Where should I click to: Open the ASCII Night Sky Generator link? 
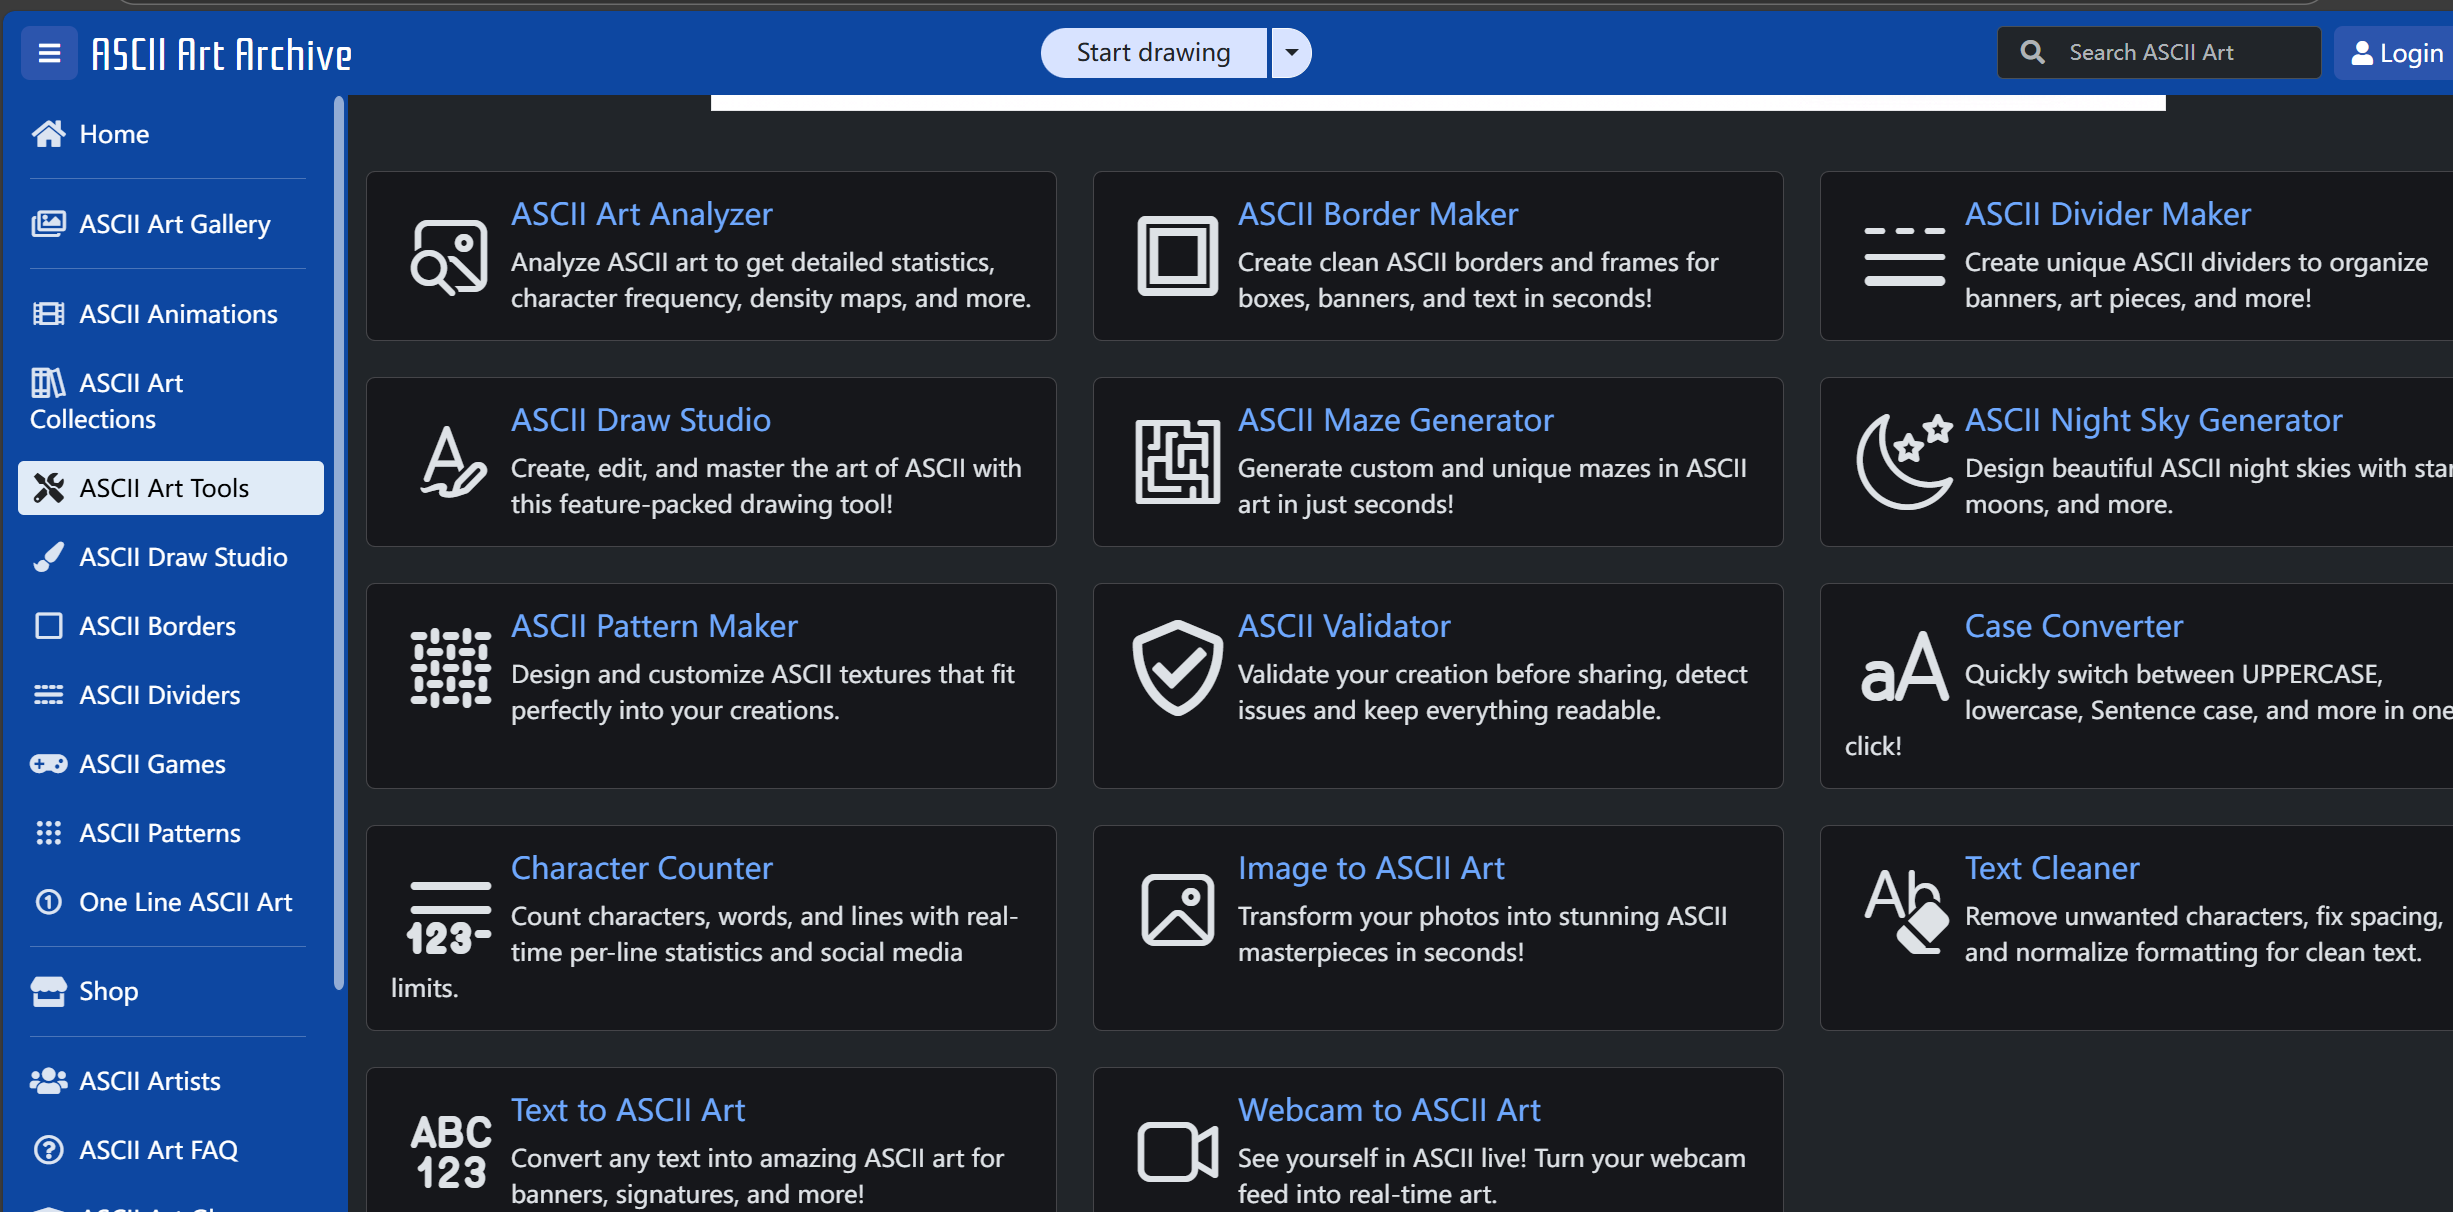[2153, 420]
